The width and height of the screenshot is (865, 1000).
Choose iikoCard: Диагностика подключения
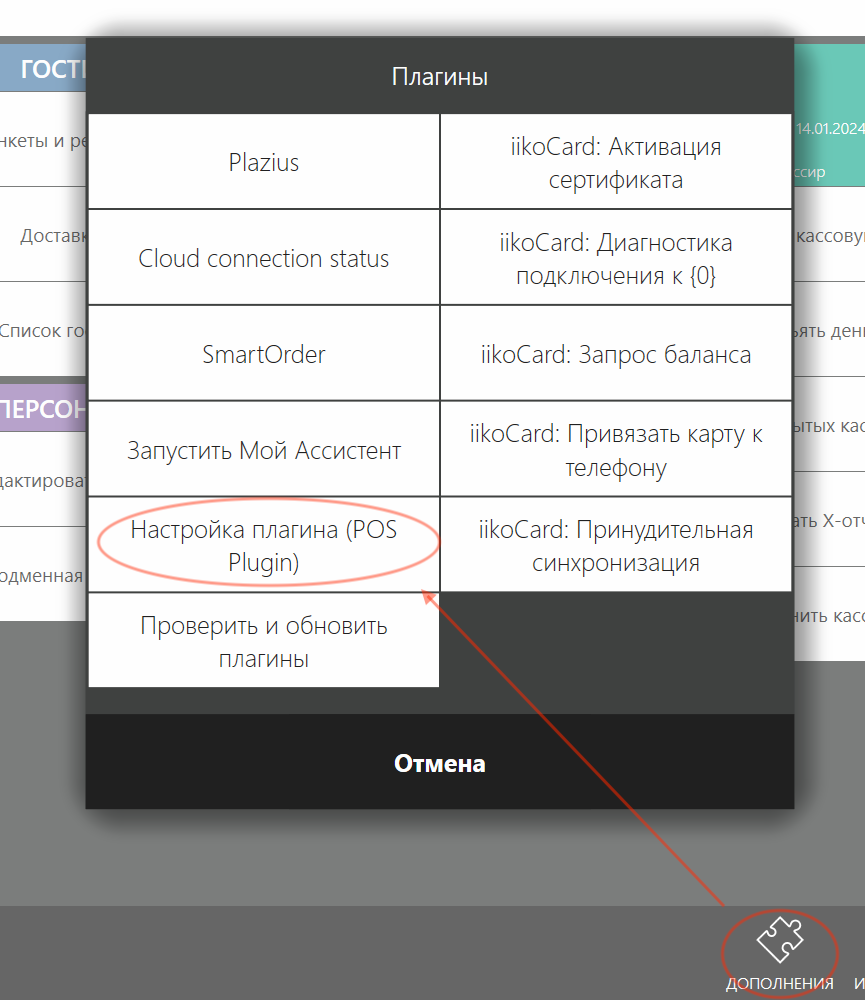[616, 258]
